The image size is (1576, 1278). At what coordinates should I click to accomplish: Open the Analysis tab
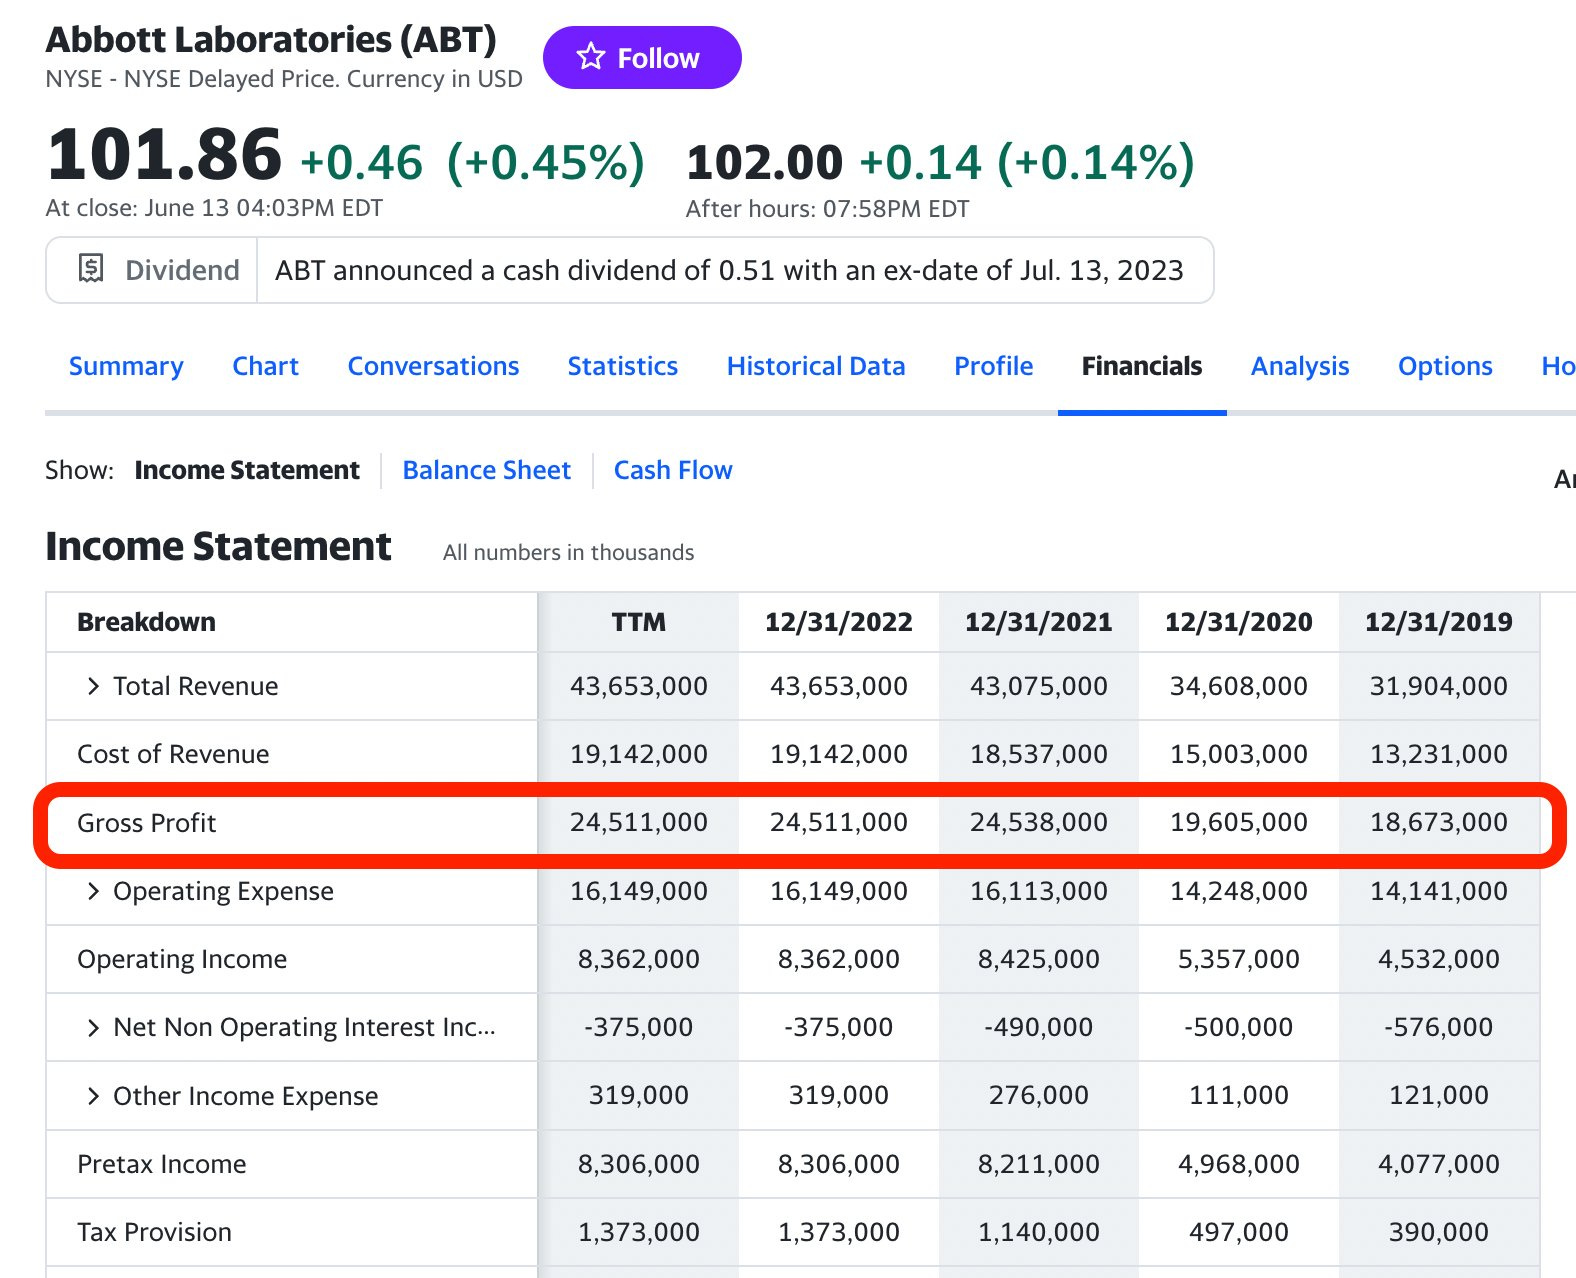pyautogui.click(x=1300, y=366)
